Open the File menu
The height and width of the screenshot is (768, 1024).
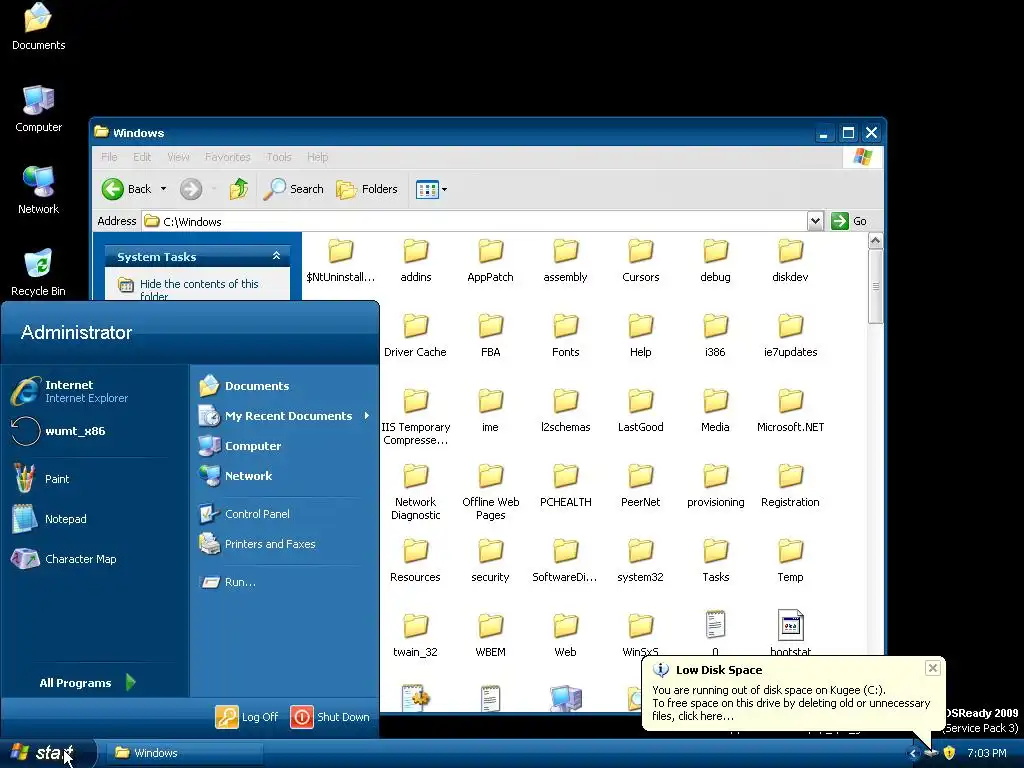(109, 157)
